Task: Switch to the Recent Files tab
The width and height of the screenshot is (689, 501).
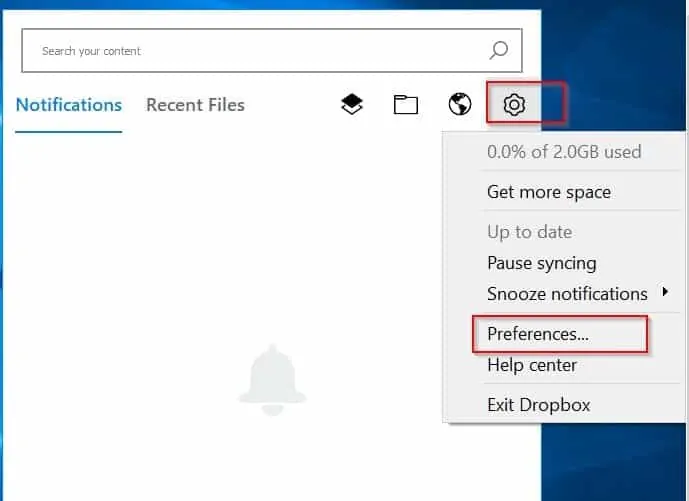Action: point(195,104)
